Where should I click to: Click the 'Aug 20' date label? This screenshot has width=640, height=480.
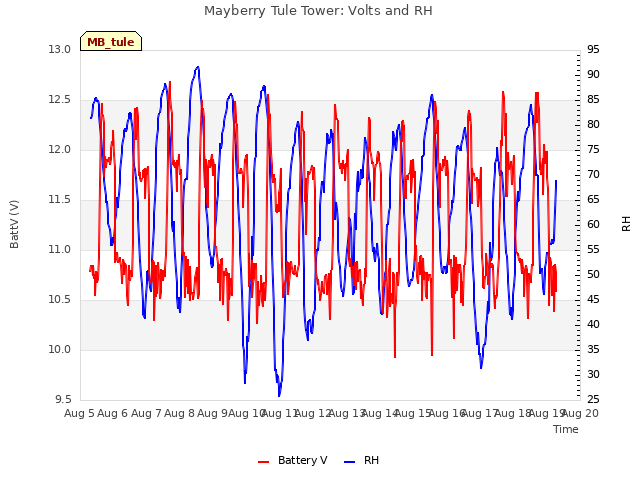pyautogui.click(x=580, y=414)
